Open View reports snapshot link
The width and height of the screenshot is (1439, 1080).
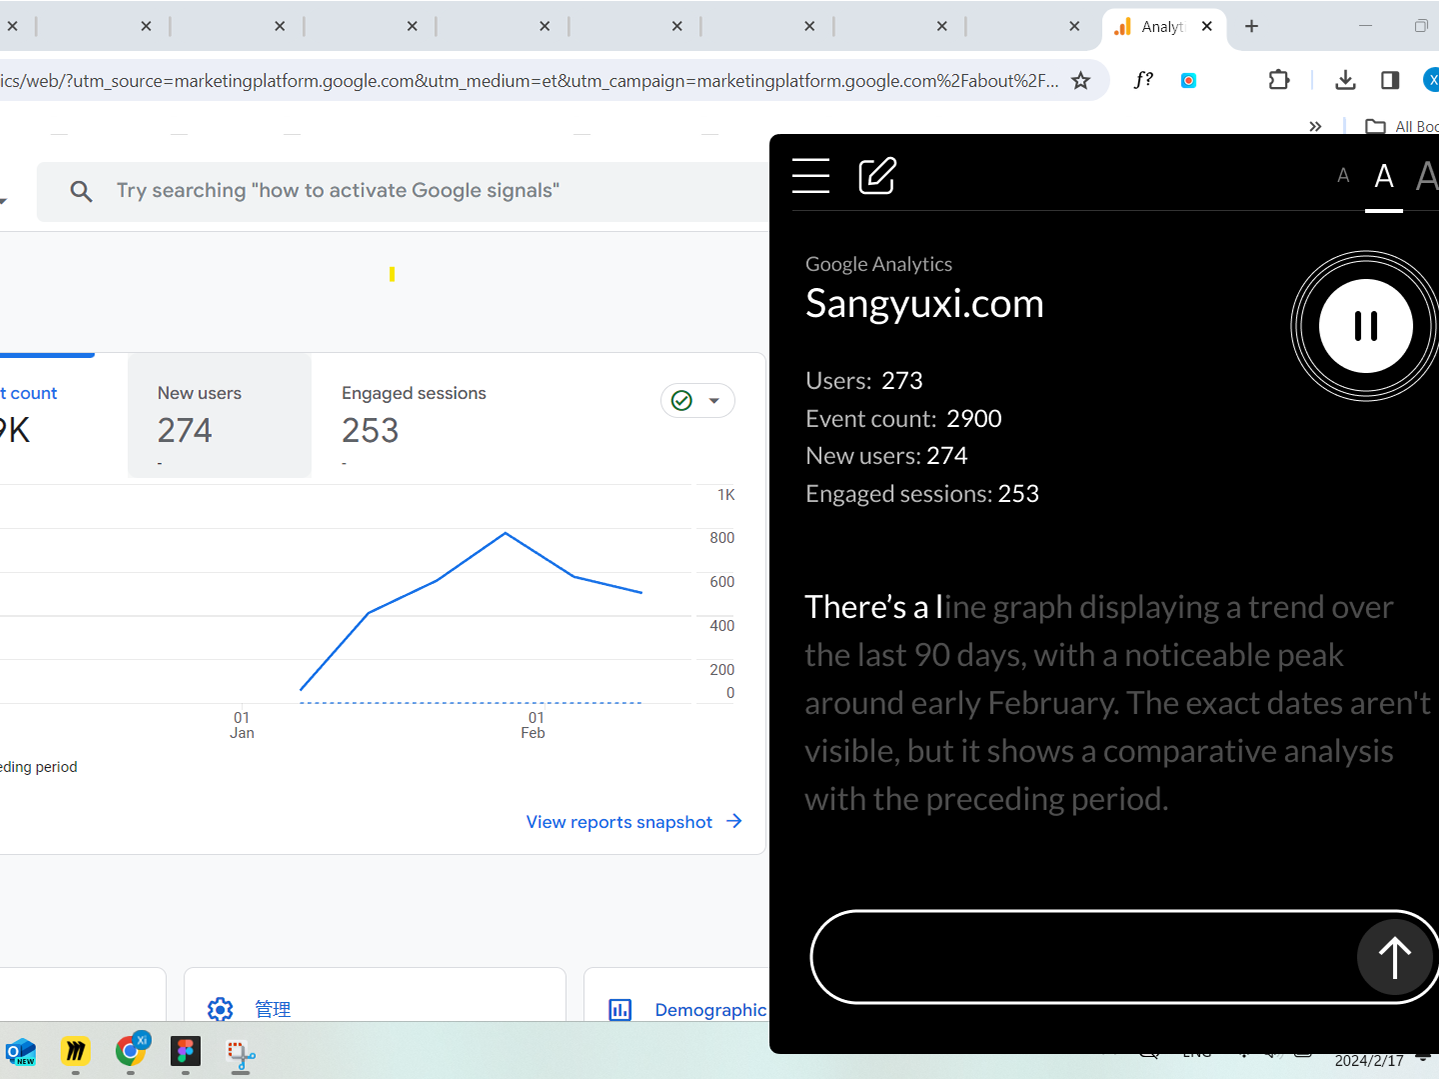pyautogui.click(x=619, y=822)
